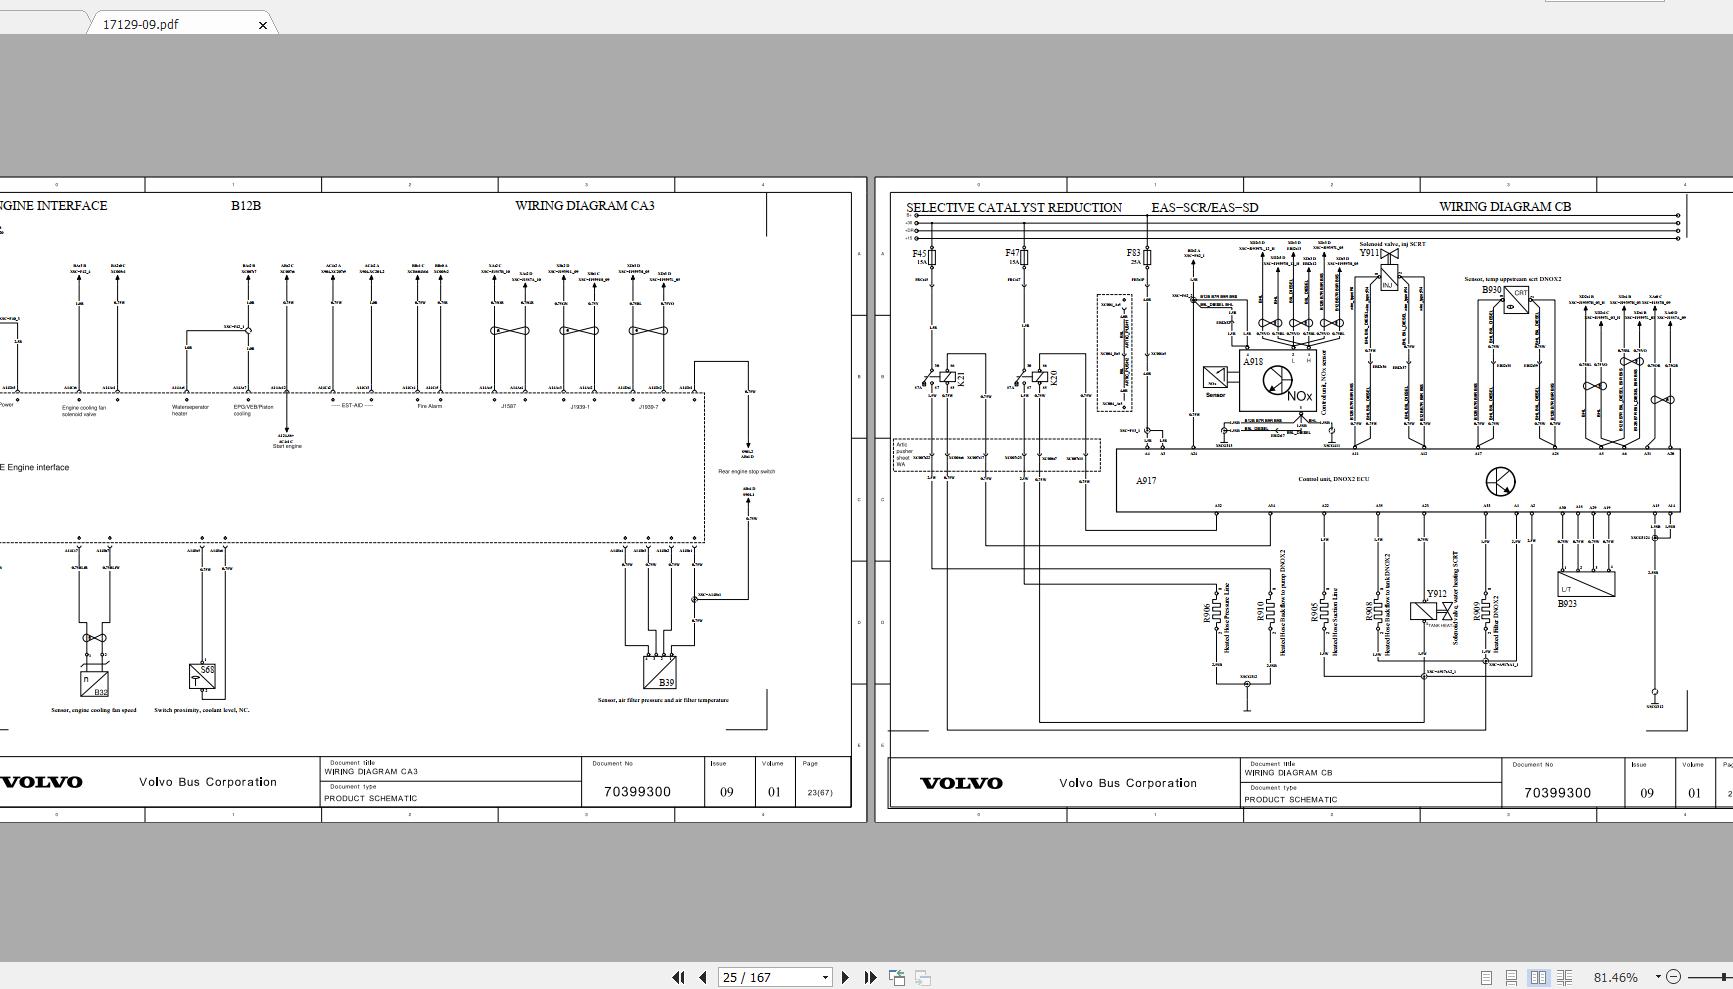Click the Y912 tank heating solenoid symbol
Image resolution: width=1733 pixels, height=989 pixels.
pos(1433,609)
